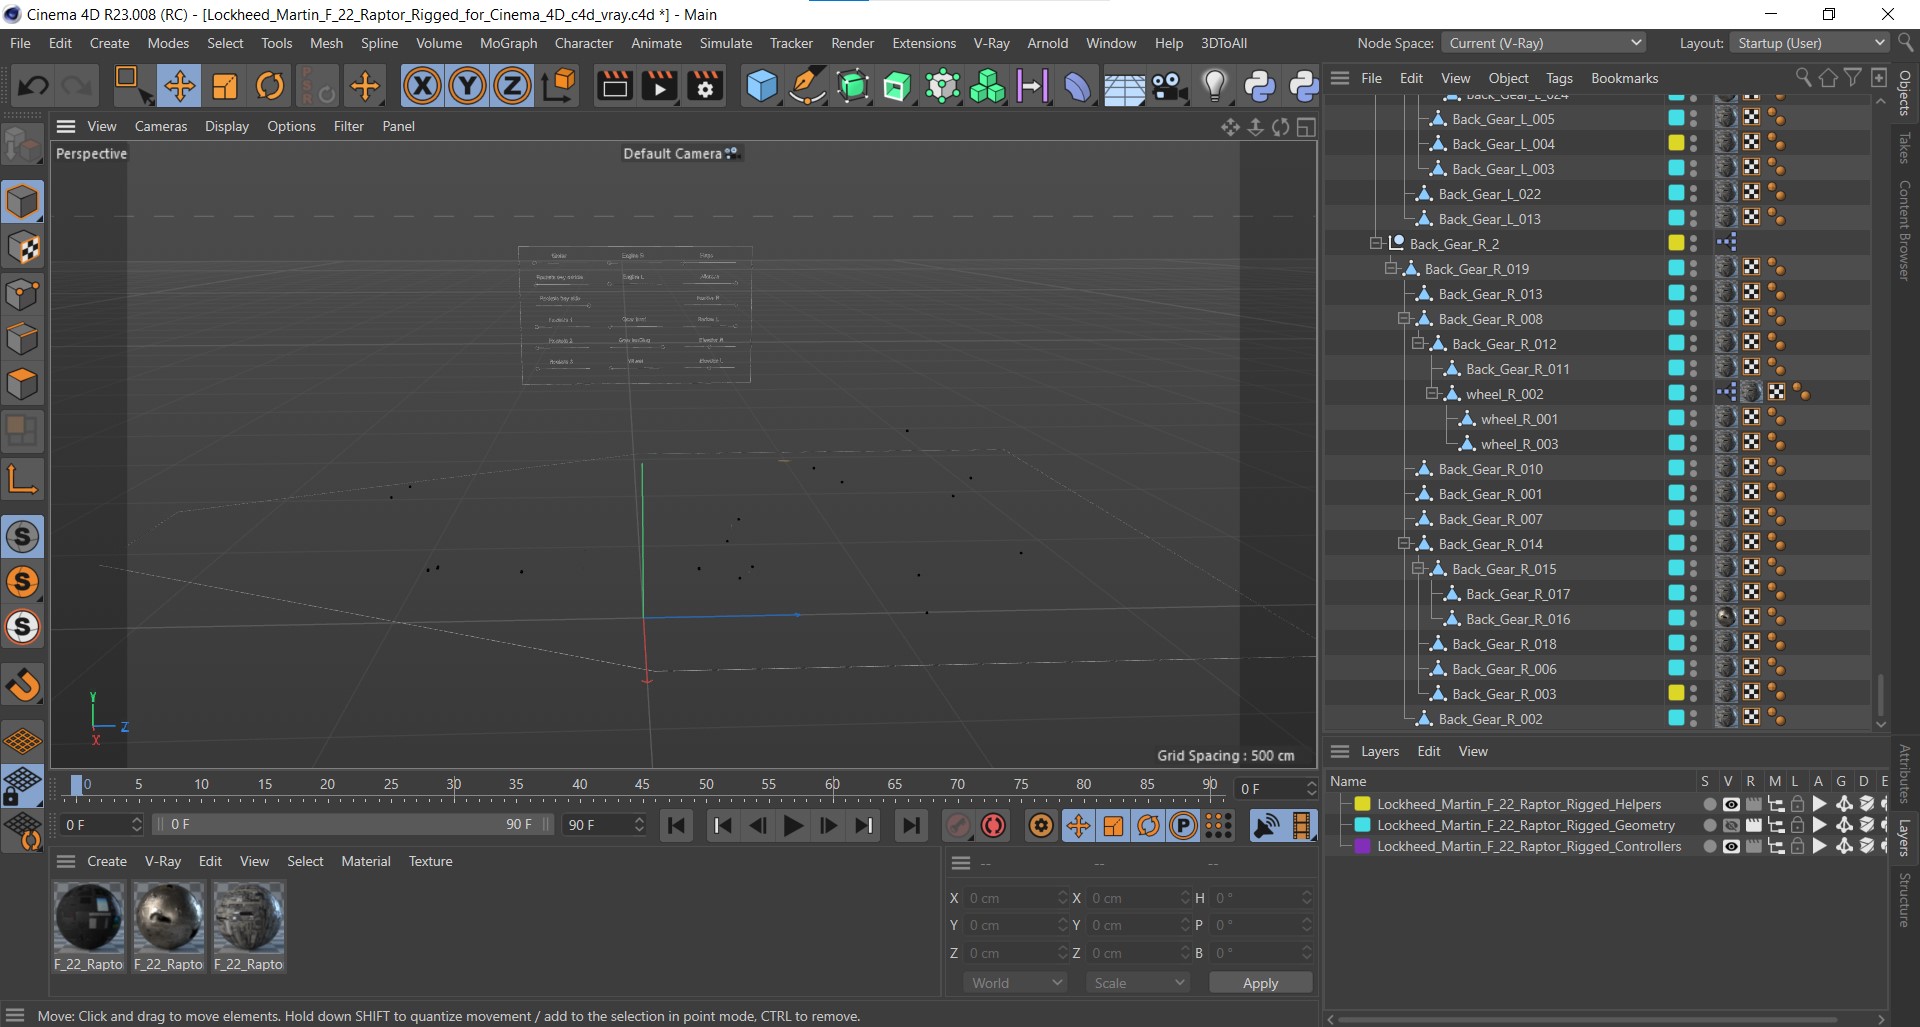Click the X position input field
The height and width of the screenshot is (1027, 1920).
point(1016,898)
